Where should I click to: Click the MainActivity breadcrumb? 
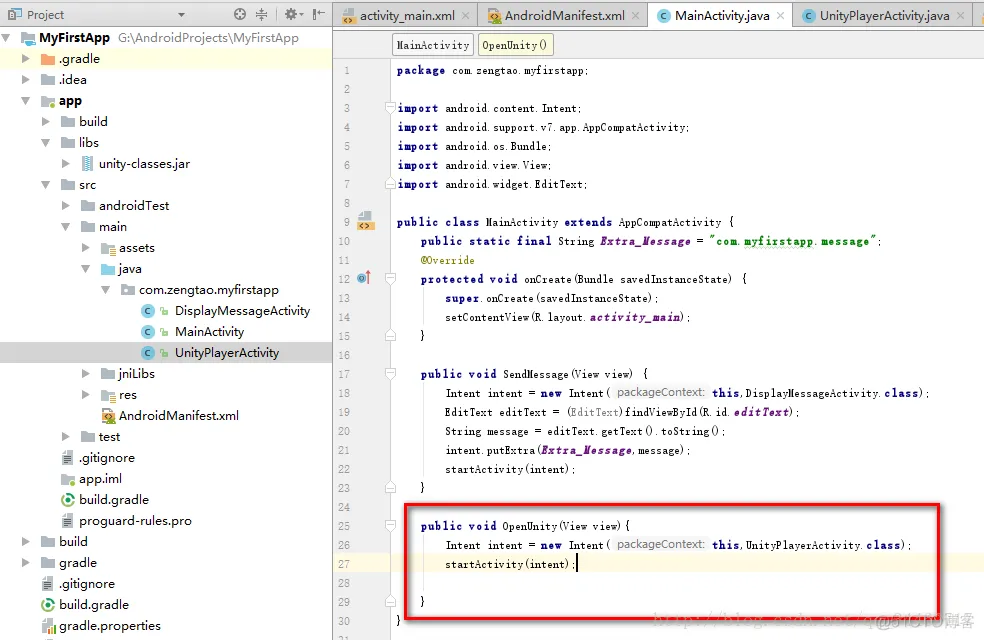coord(432,45)
